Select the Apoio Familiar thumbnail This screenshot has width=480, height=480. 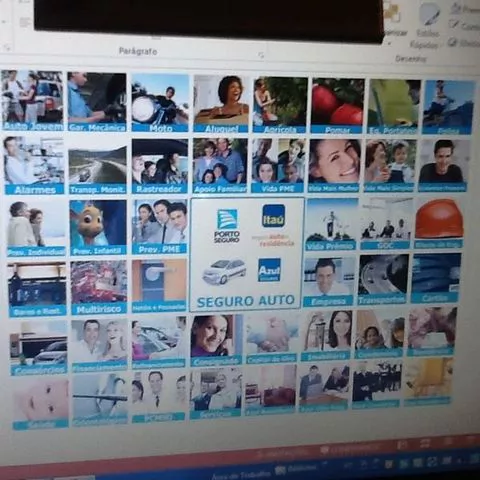pyautogui.click(x=220, y=166)
